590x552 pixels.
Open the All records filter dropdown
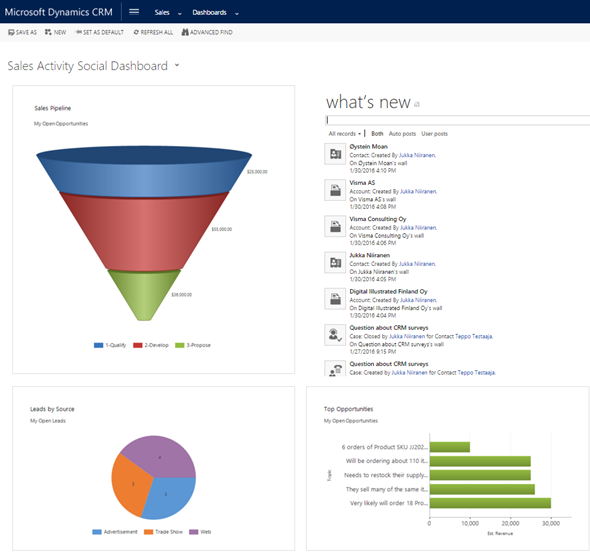coord(345,134)
